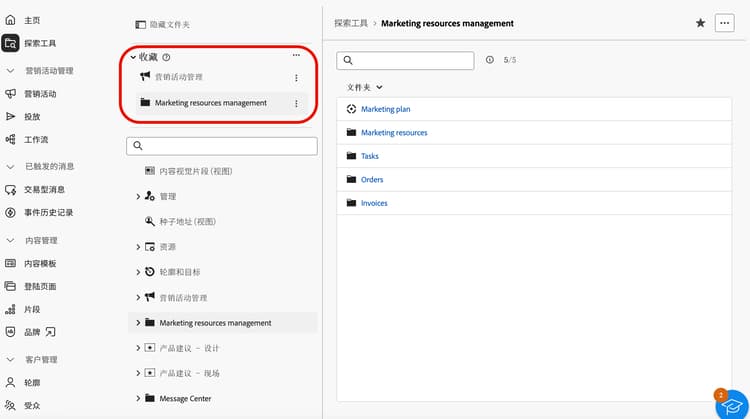This screenshot has width=750, height=419.
Task: Click megaphone icon of 营销活动管理 tree folder
Action: pos(150,297)
